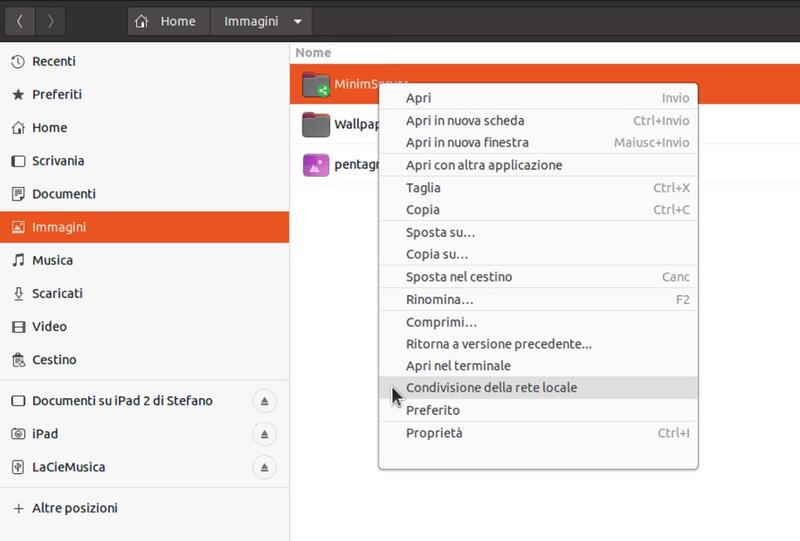Open Scaricati in the sidebar
Image resolution: width=800 pixels, height=541 pixels.
tap(57, 294)
